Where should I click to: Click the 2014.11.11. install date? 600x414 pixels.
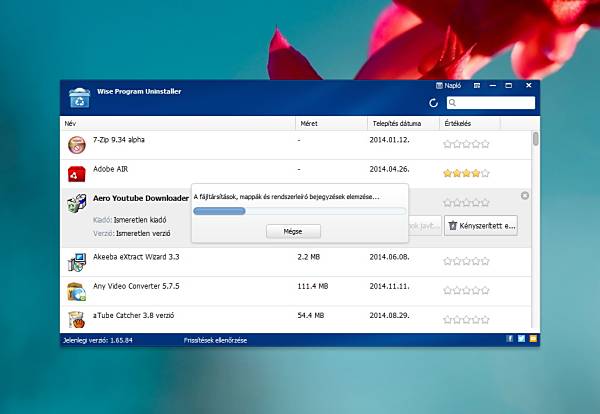tap(389, 286)
